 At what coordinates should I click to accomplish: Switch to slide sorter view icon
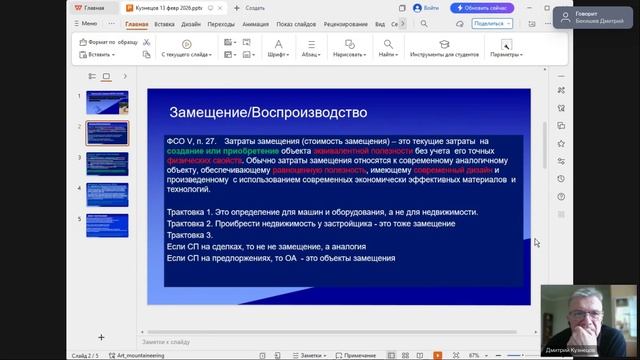coord(405,356)
